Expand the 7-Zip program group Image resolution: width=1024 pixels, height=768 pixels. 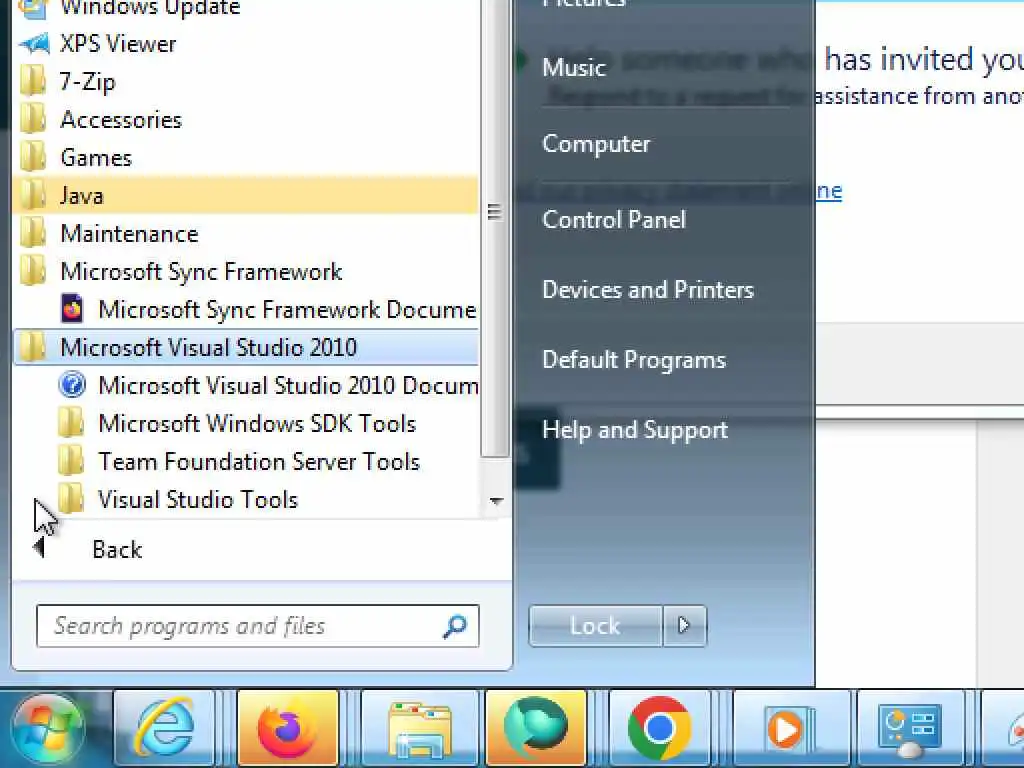pyautogui.click(x=246, y=82)
